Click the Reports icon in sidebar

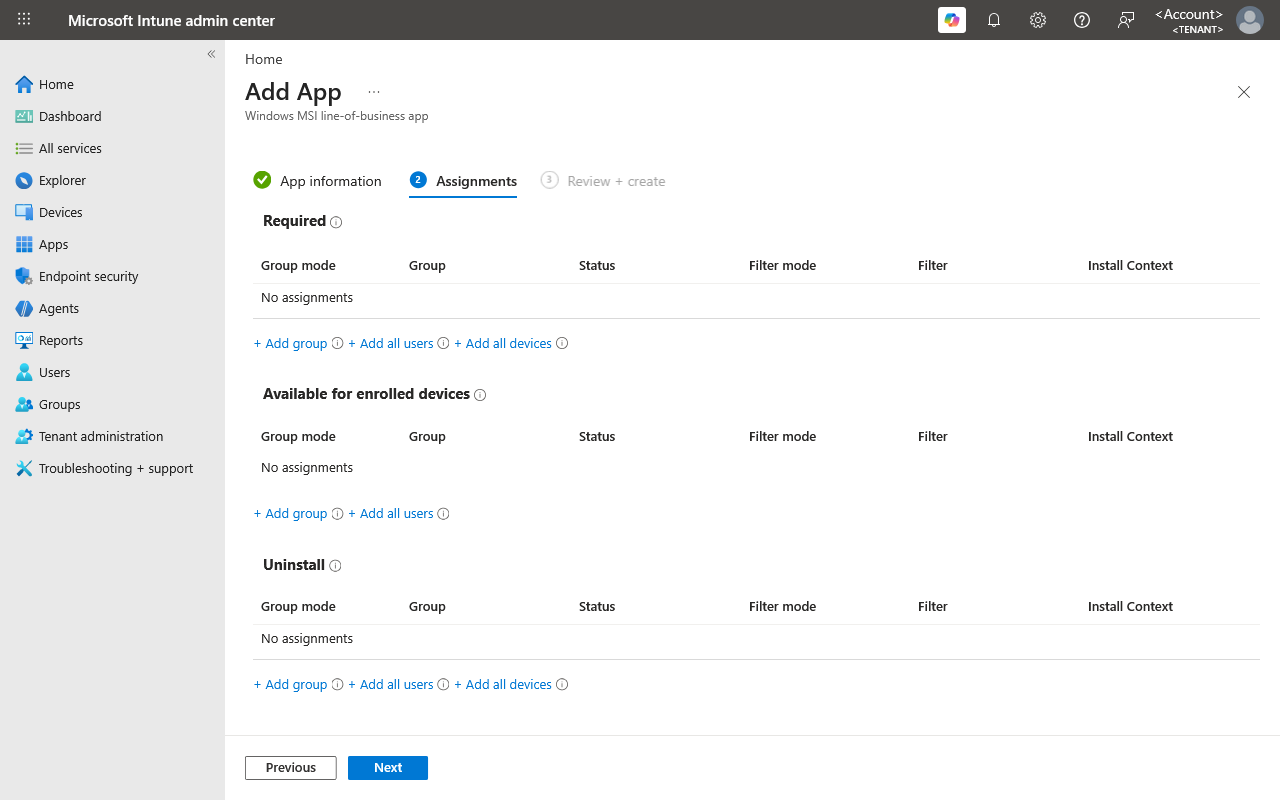24,340
